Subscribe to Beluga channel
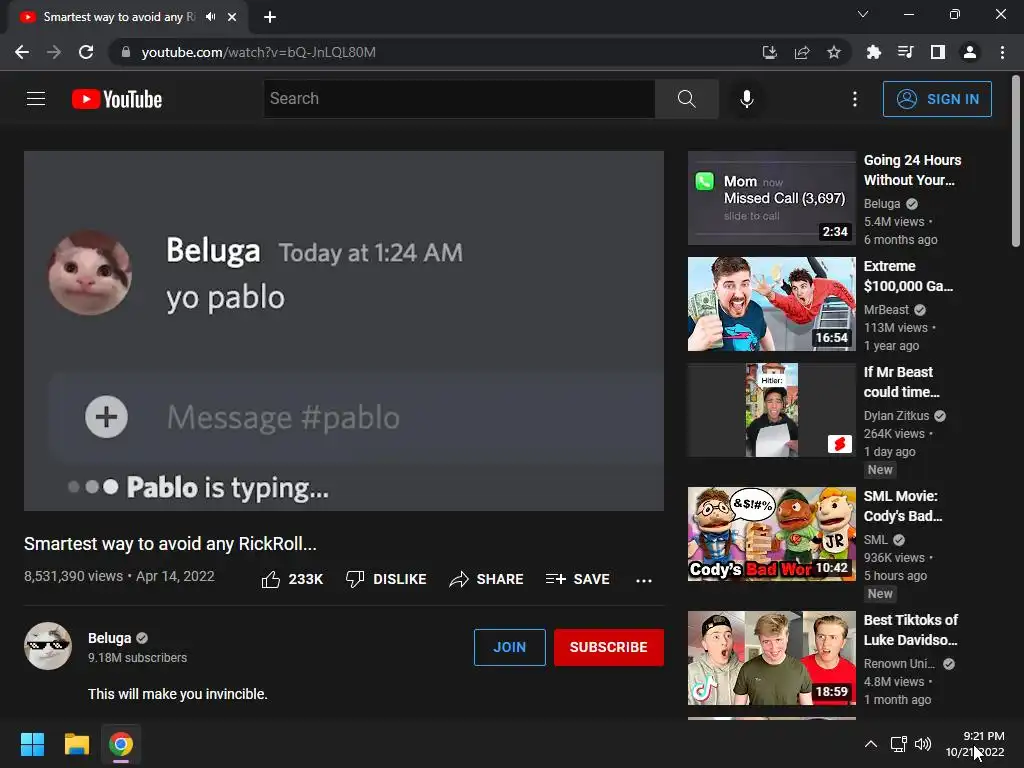 pyautogui.click(x=608, y=647)
